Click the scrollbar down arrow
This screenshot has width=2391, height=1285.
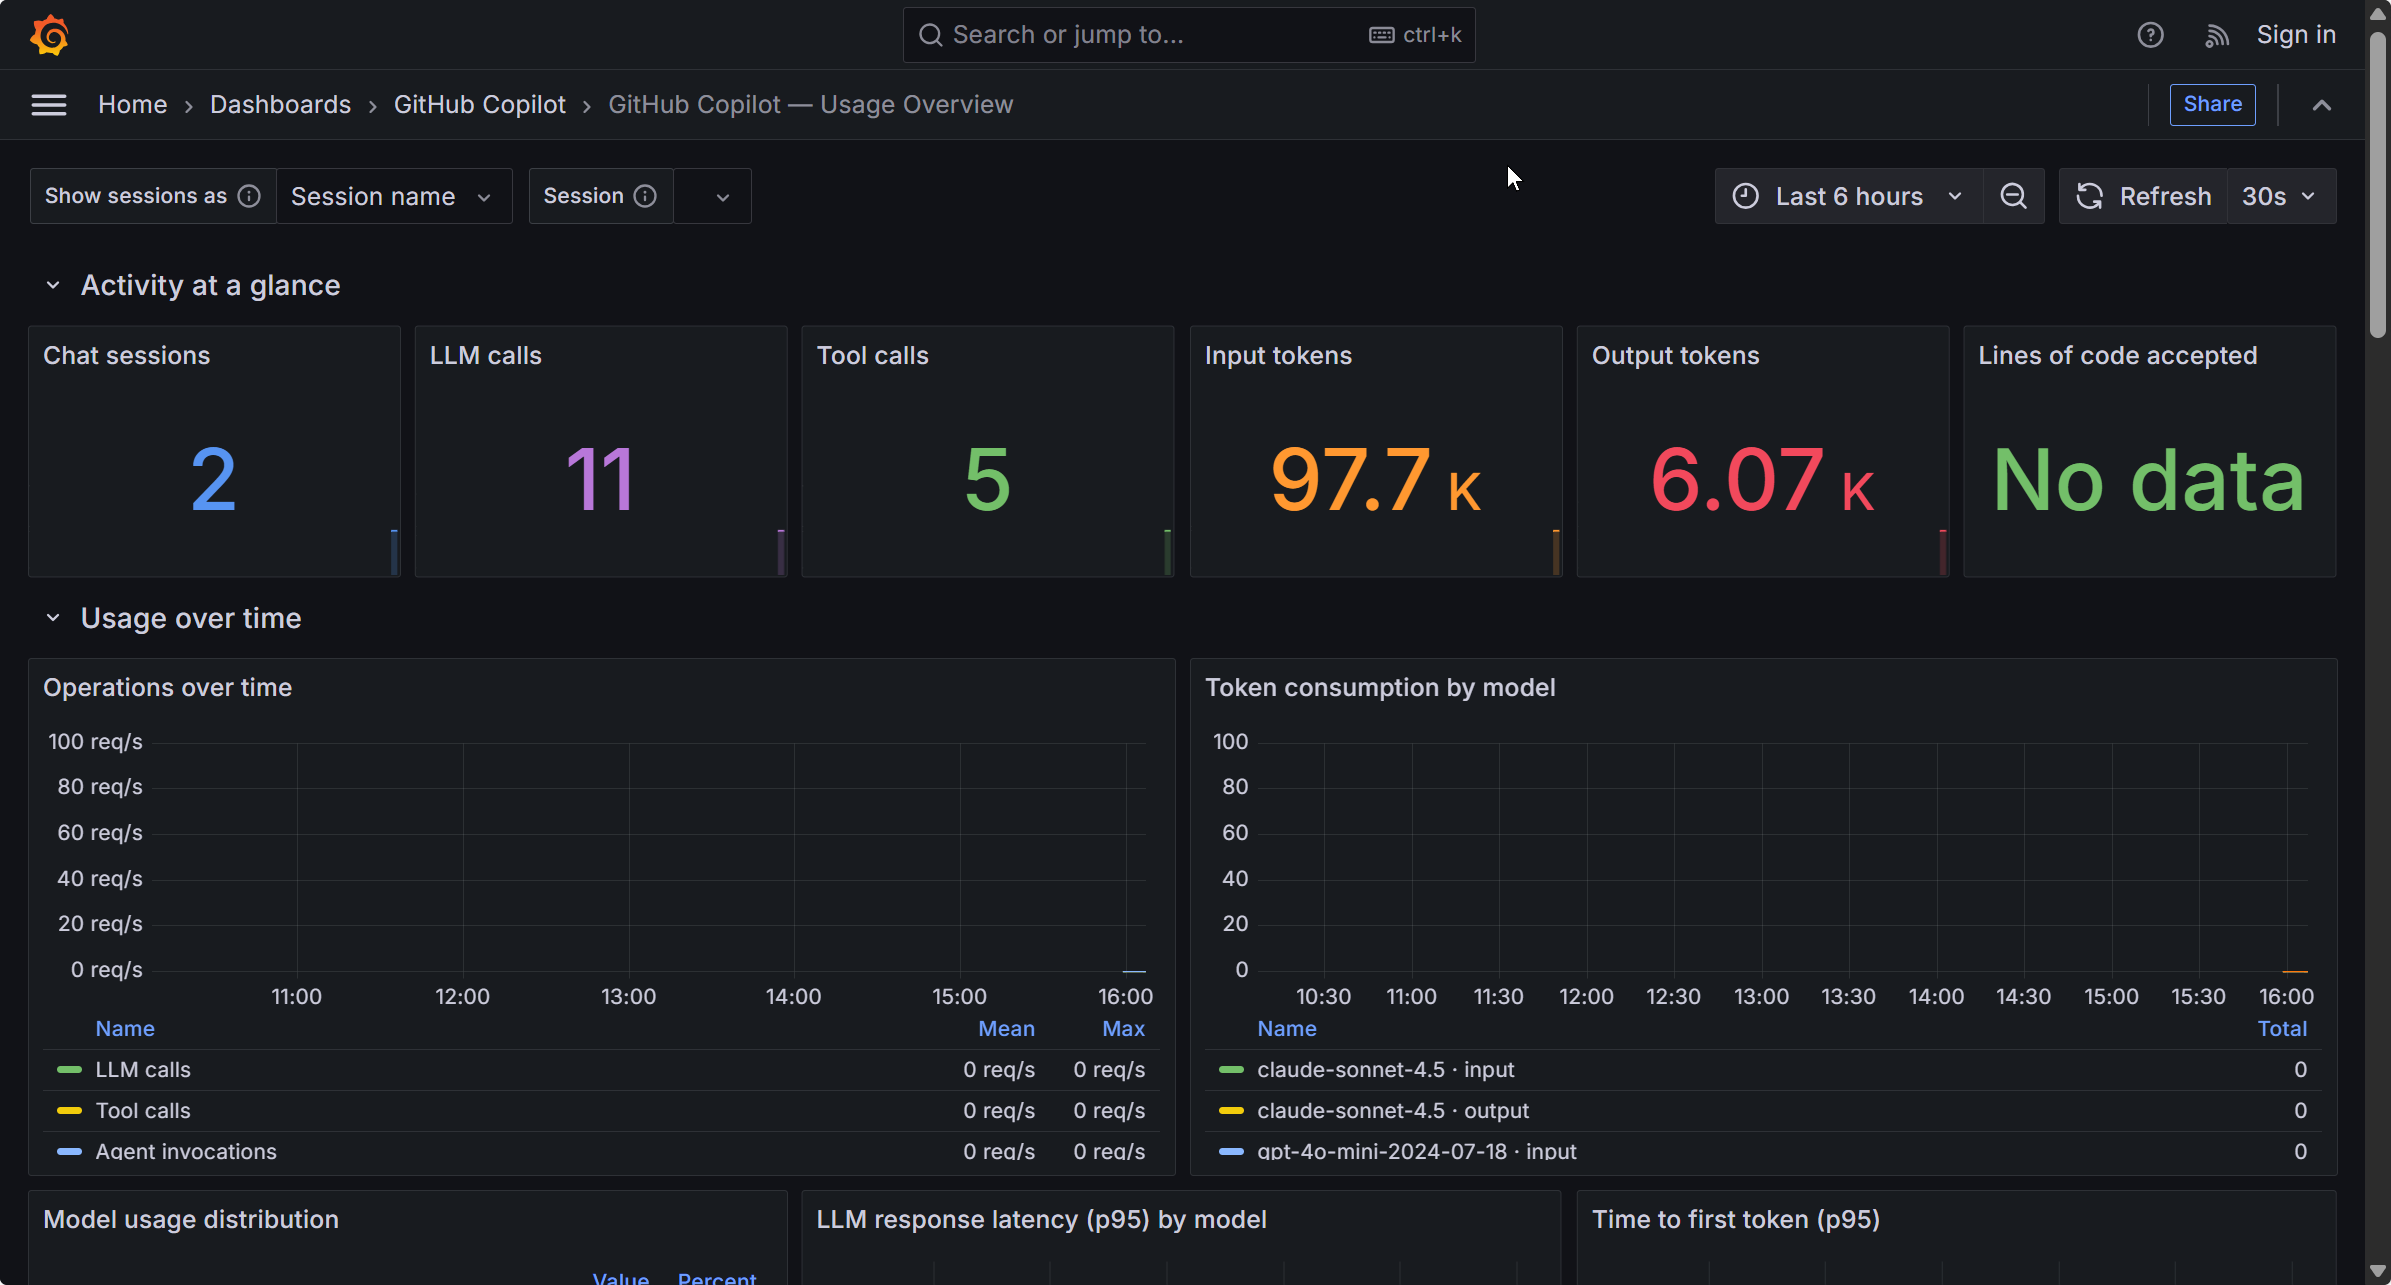click(2378, 1272)
